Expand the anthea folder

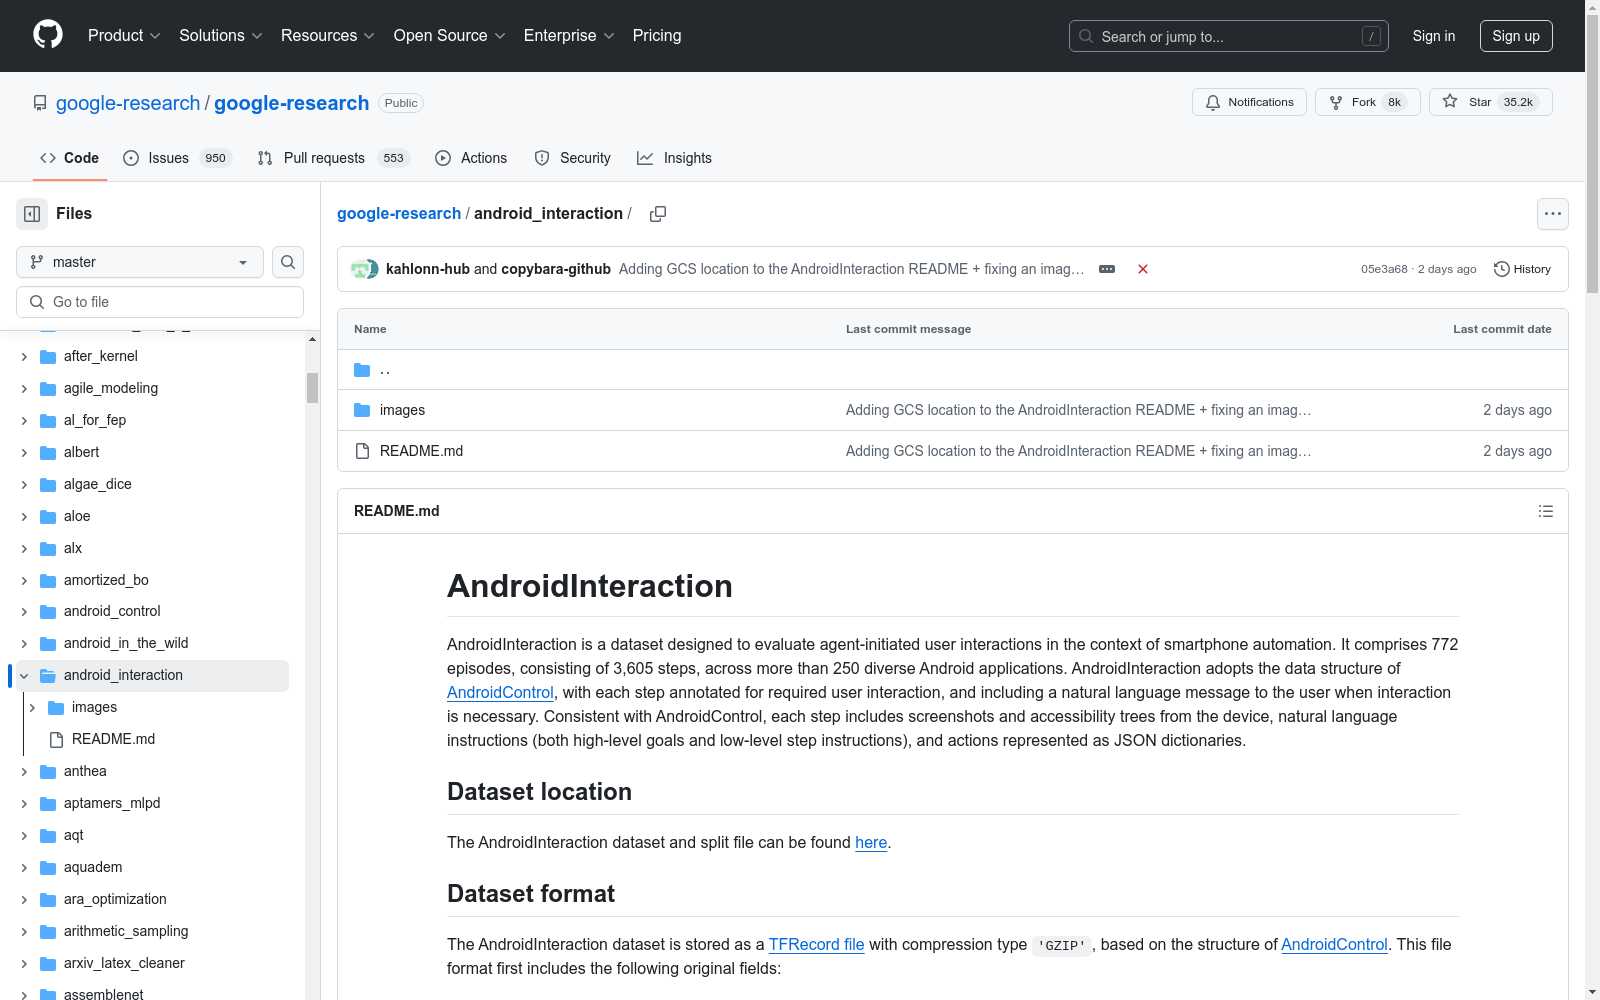point(24,772)
